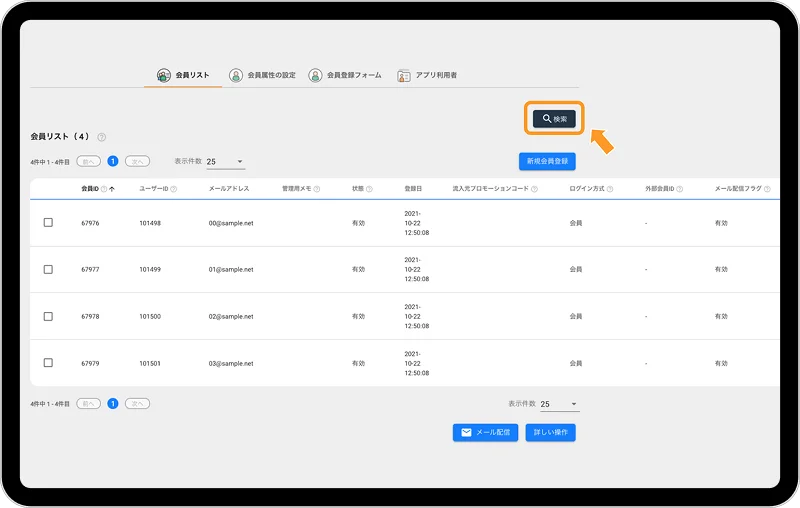Screen dimensions: 800x508
Task: Tick the checkbox for member 67979
Action: pyautogui.click(x=48, y=363)
